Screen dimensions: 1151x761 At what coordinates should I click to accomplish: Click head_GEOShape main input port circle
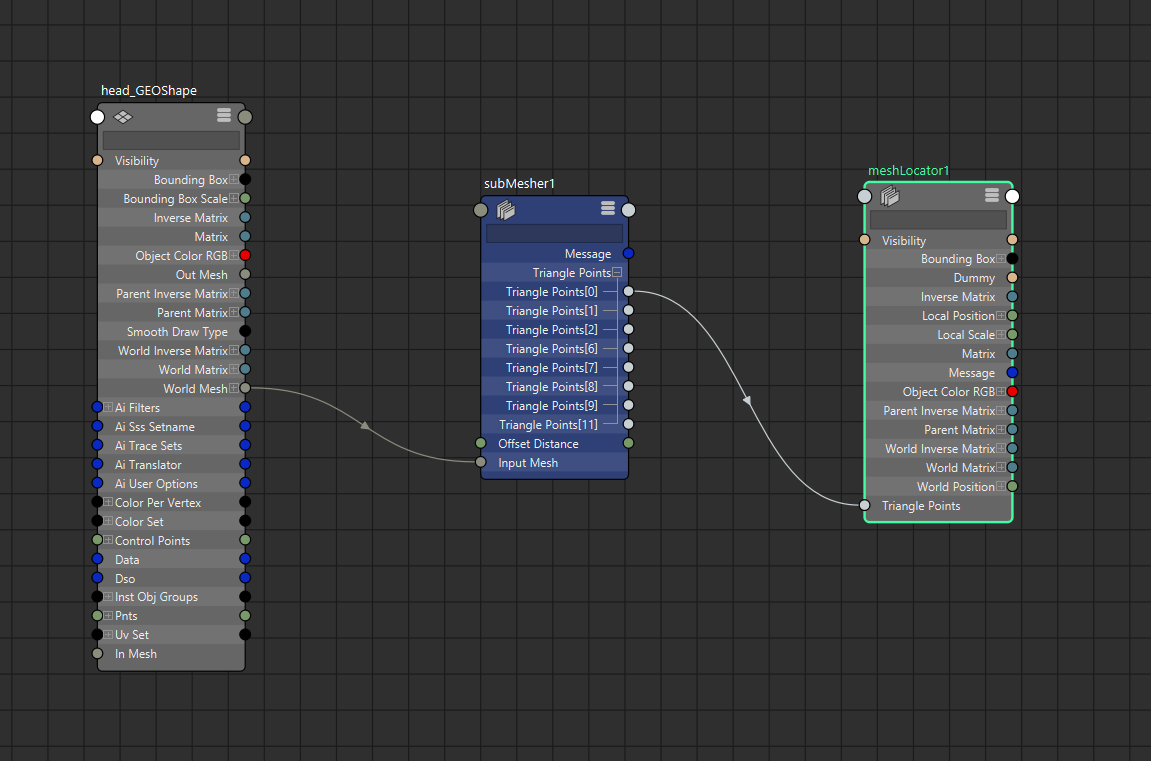pyautogui.click(x=98, y=117)
